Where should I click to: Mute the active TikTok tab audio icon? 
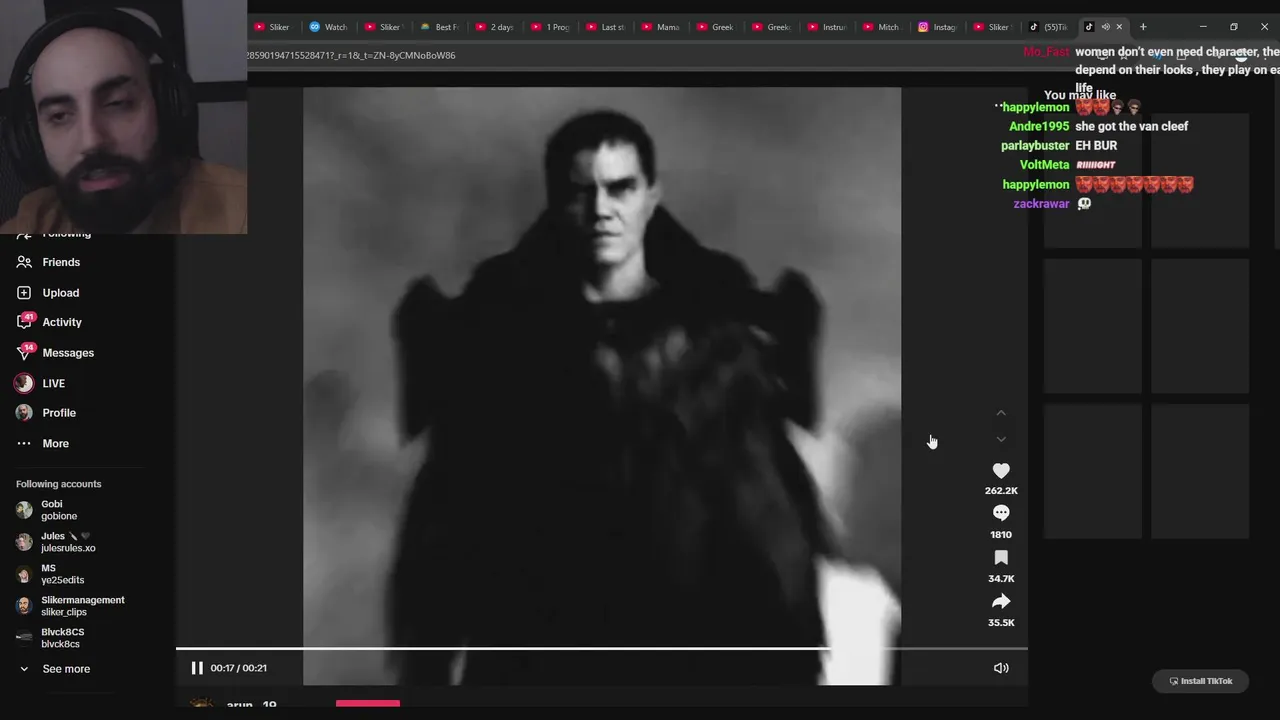[x=1105, y=27]
